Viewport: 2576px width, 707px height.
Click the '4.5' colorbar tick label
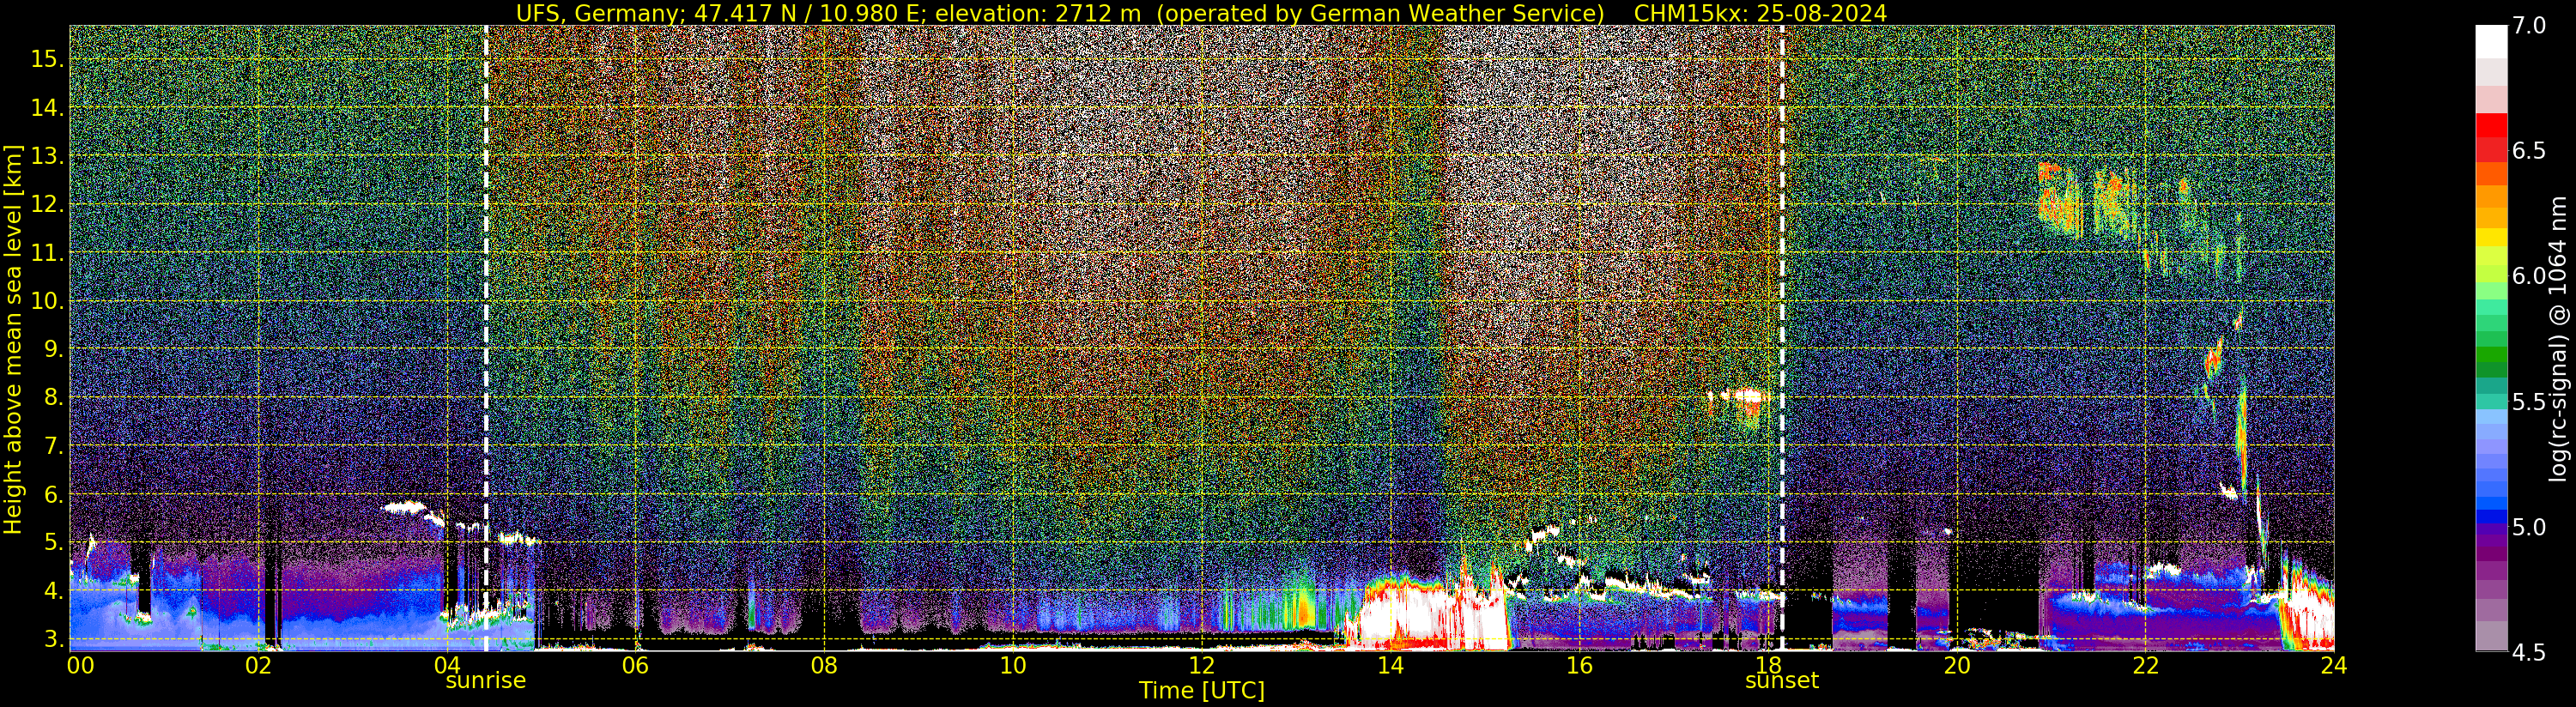2528,652
